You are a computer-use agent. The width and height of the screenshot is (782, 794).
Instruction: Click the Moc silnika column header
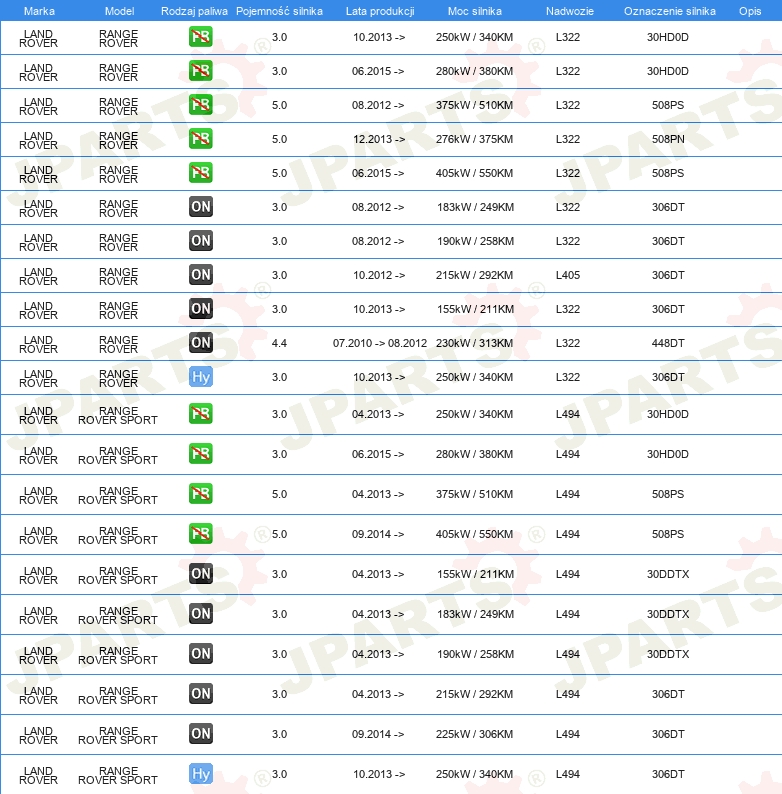point(474,11)
